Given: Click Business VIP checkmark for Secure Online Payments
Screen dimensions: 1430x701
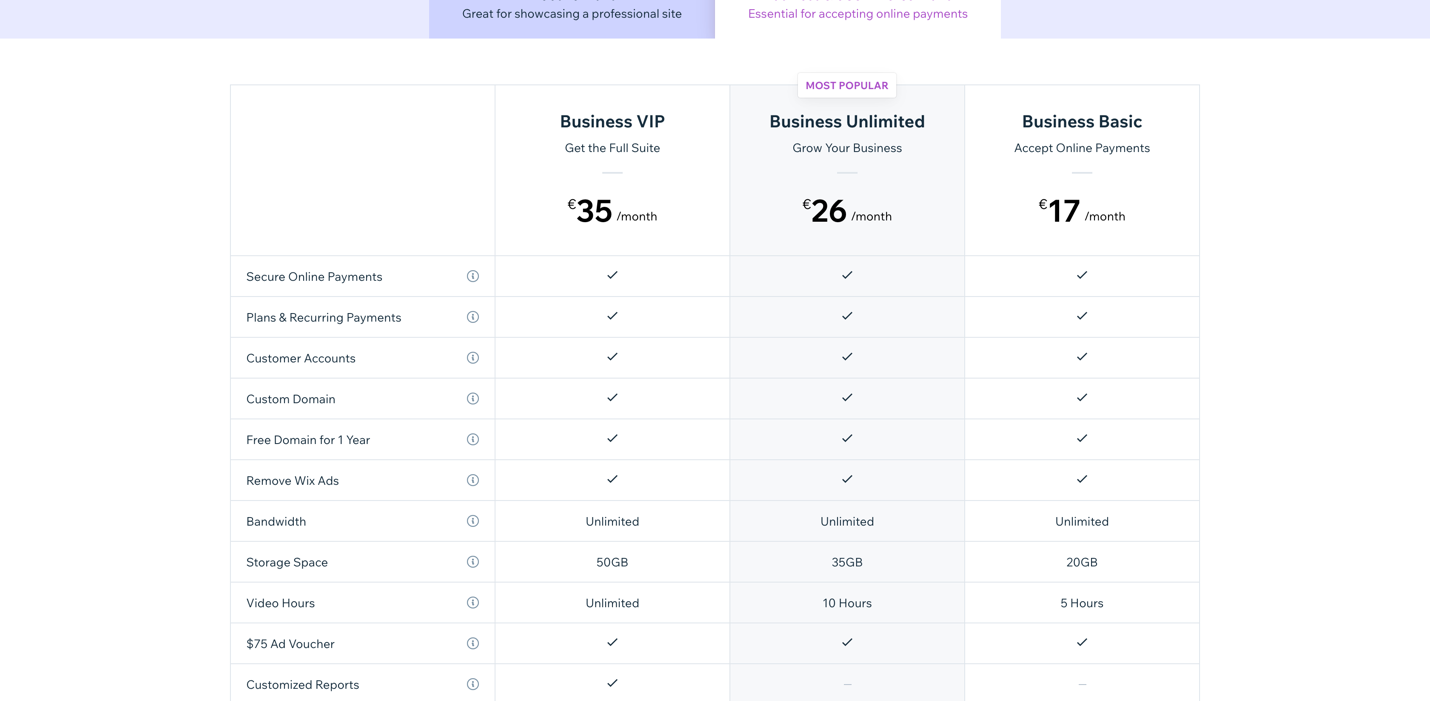Looking at the screenshot, I should click(612, 275).
